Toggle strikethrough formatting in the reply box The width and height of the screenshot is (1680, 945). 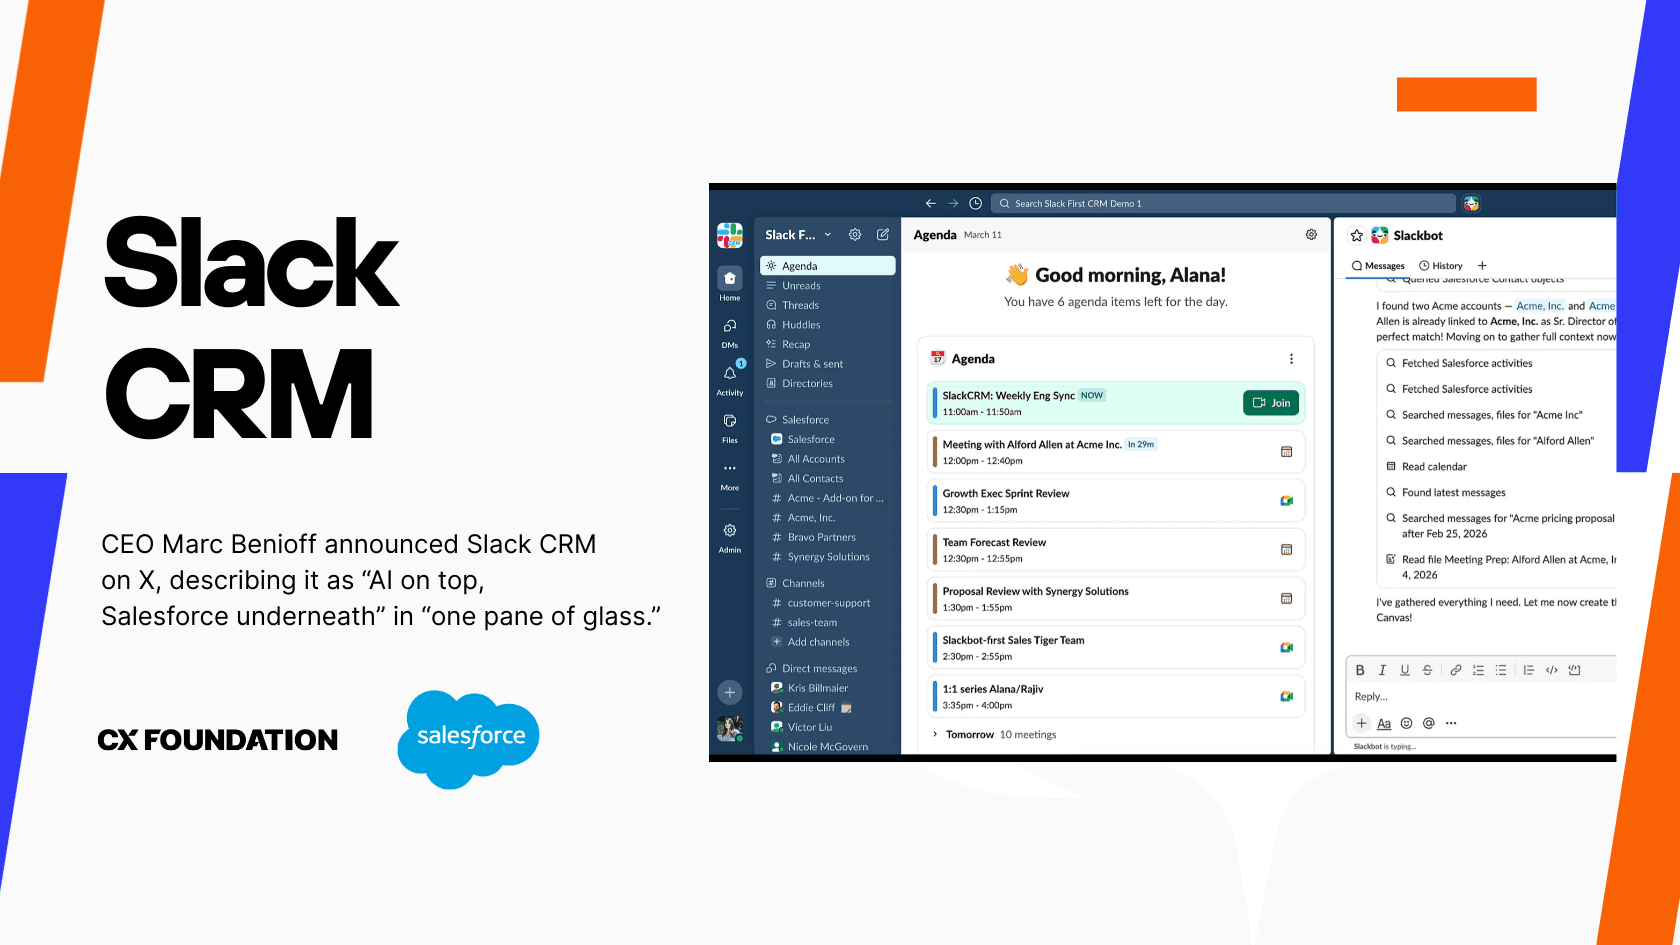[1427, 670]
